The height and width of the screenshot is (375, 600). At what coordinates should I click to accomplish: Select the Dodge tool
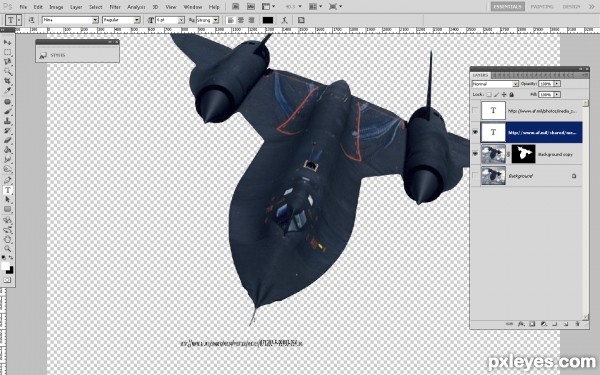(7, 169)
